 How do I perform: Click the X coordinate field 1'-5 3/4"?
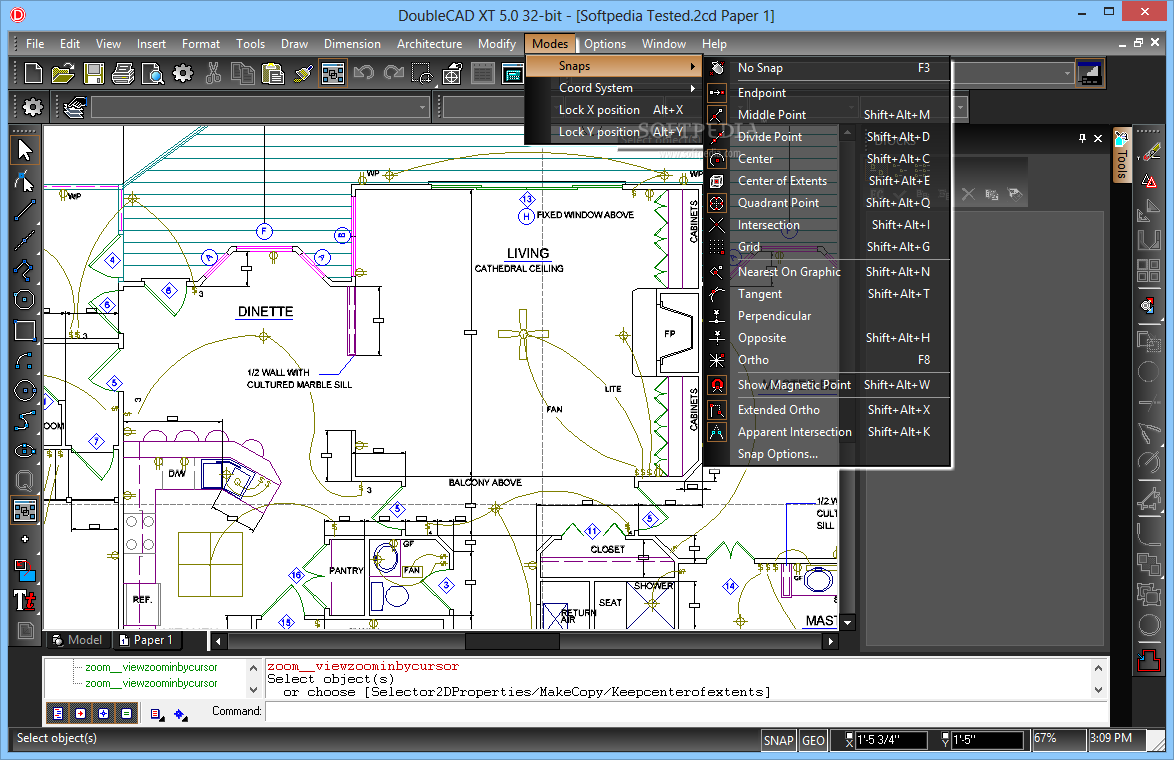[x=891, y=740]
